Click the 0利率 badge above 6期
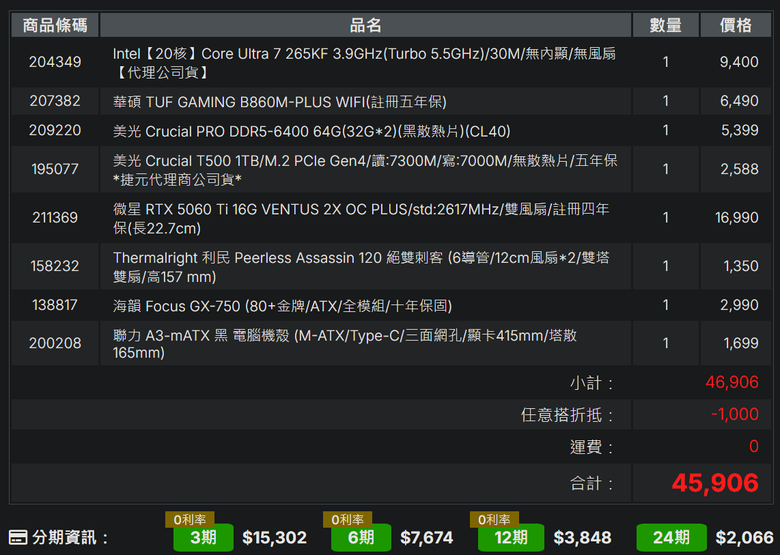Image resolution: width=780 pixels, height=555 pixels. pos(347,520)
